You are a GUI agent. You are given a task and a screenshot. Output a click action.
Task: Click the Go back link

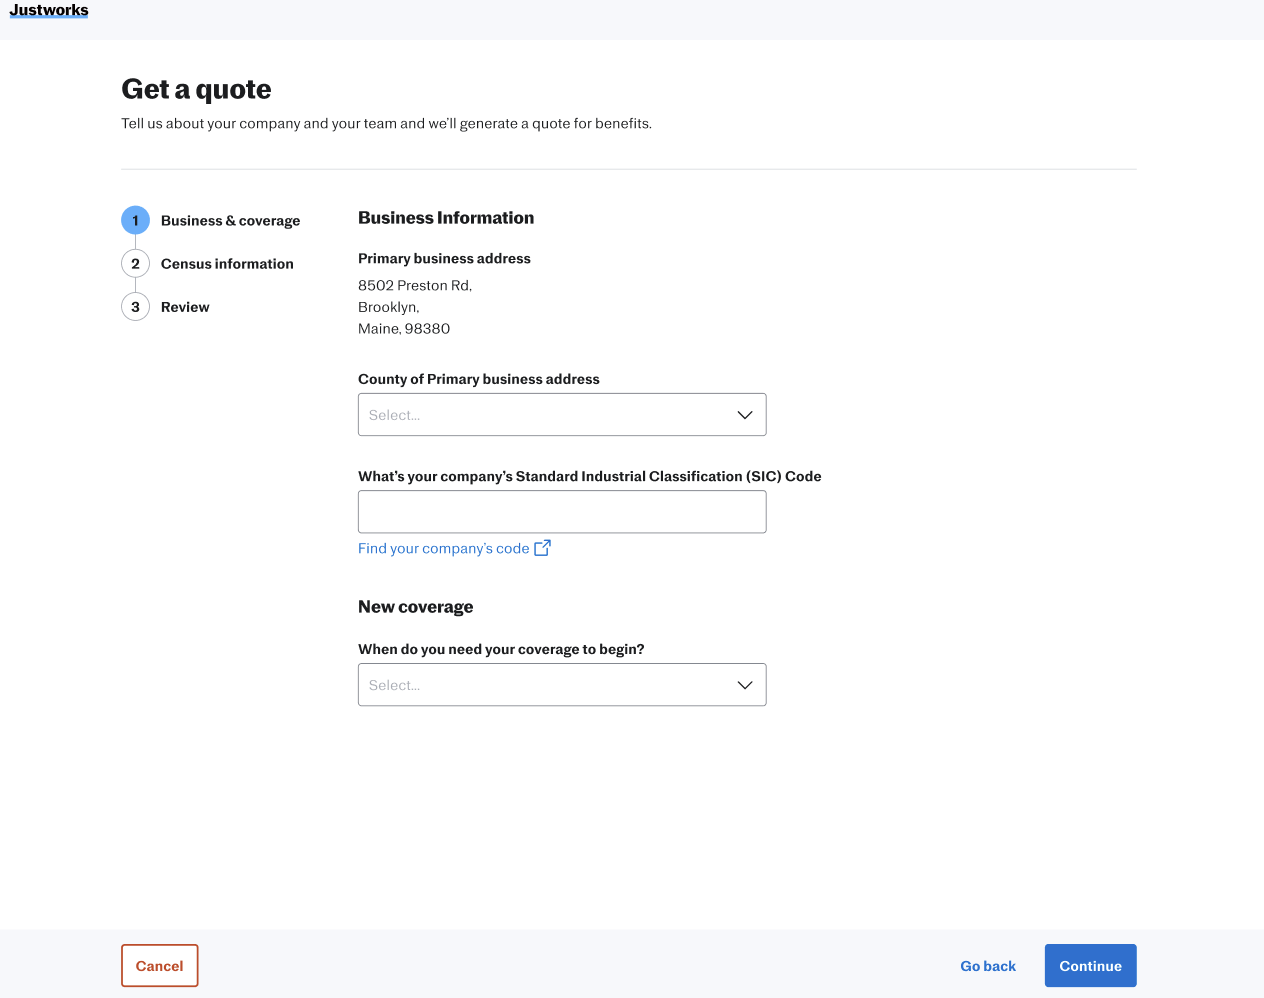point(987,966)
